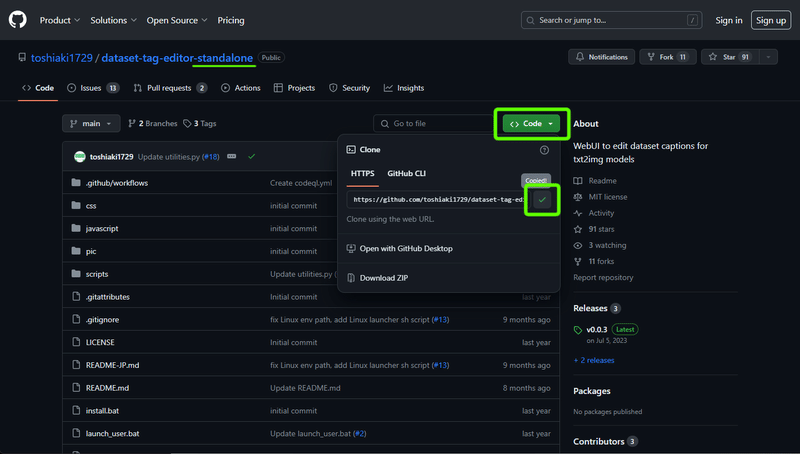800x454 pixels.
Task: Switch to the Actions tab
Action: point(241,88)
